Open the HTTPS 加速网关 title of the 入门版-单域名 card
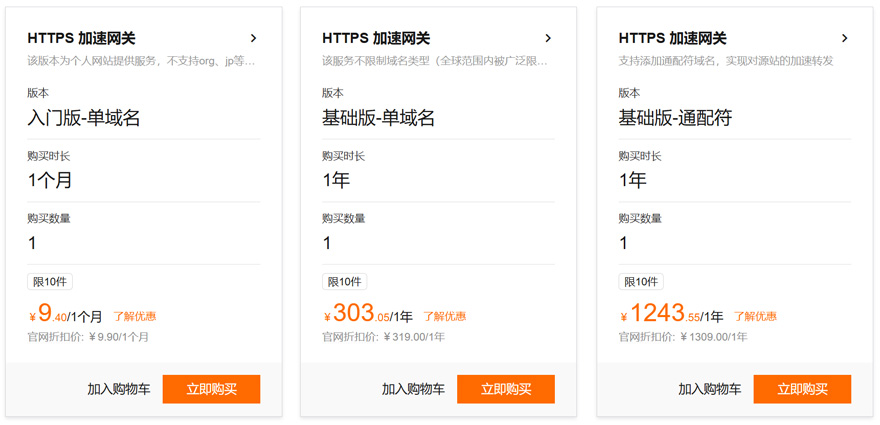The height and width of the screenshot is (425, 880). 81,38
